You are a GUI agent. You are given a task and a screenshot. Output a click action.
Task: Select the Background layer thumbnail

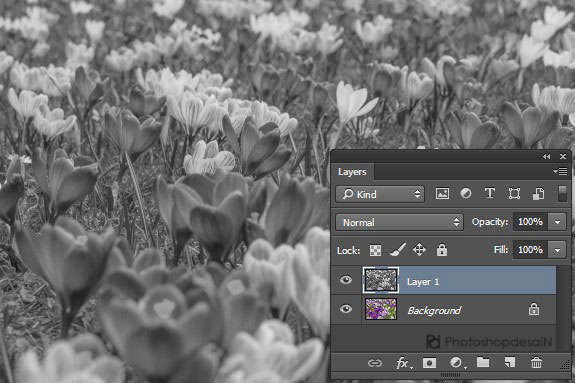pos(381,309)
